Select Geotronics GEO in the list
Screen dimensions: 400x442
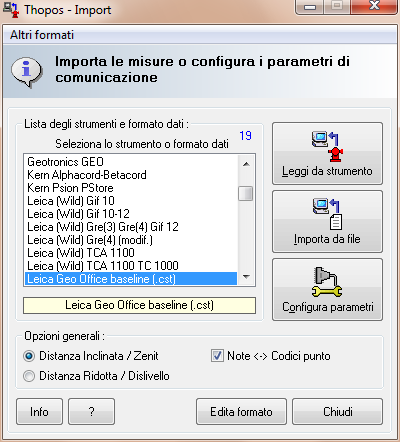[66, 162]
